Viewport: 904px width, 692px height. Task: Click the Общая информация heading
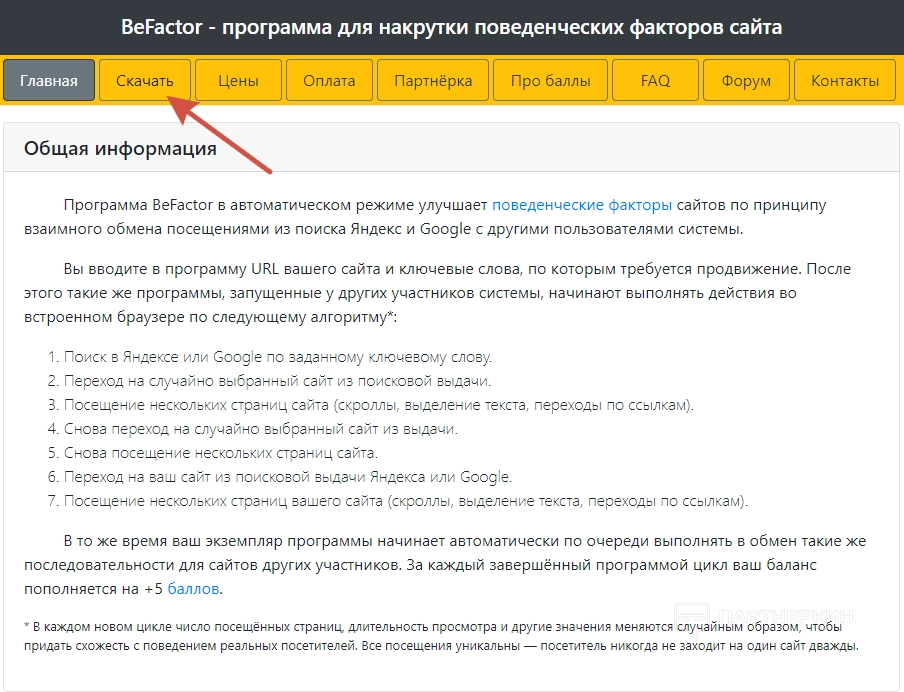click(x=120, y=148)
